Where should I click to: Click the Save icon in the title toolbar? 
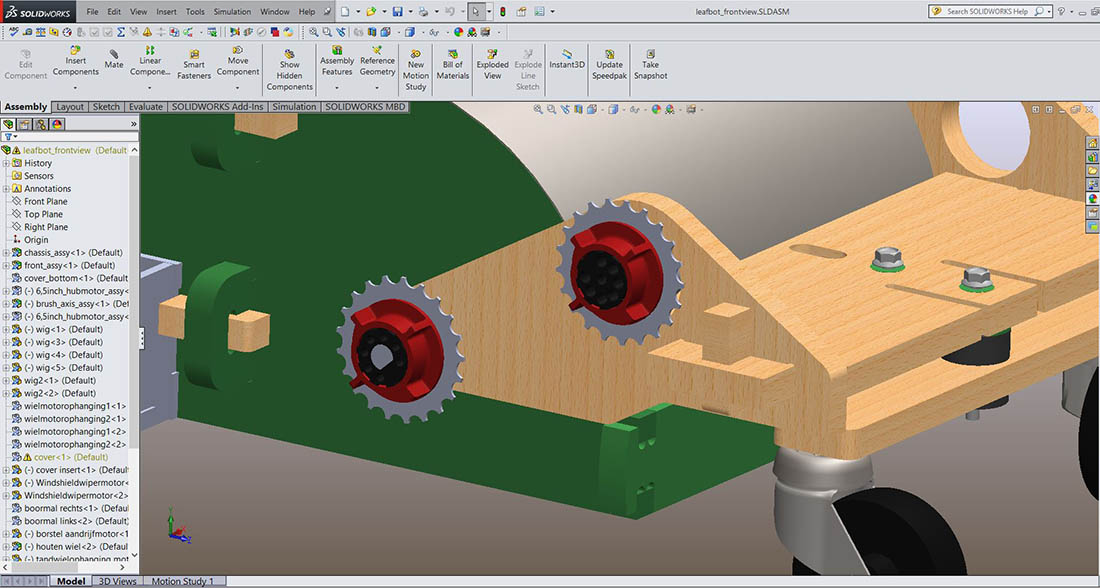click(x=398, y=11)
